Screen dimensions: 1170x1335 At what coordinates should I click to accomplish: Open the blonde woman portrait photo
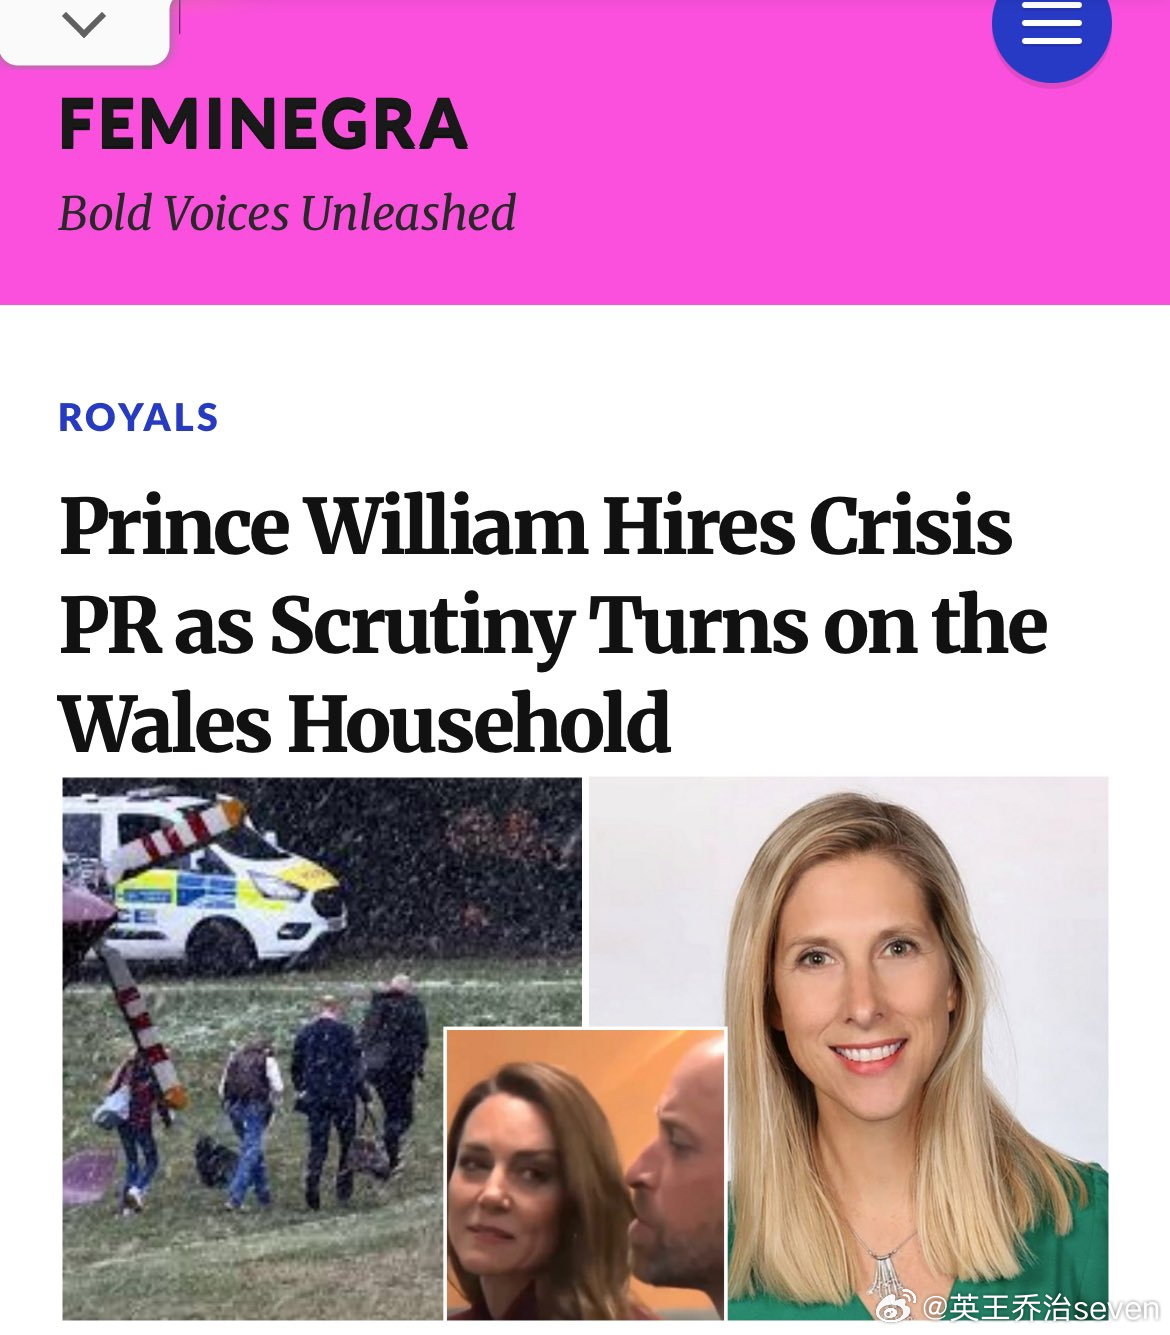coord(848,1048)
